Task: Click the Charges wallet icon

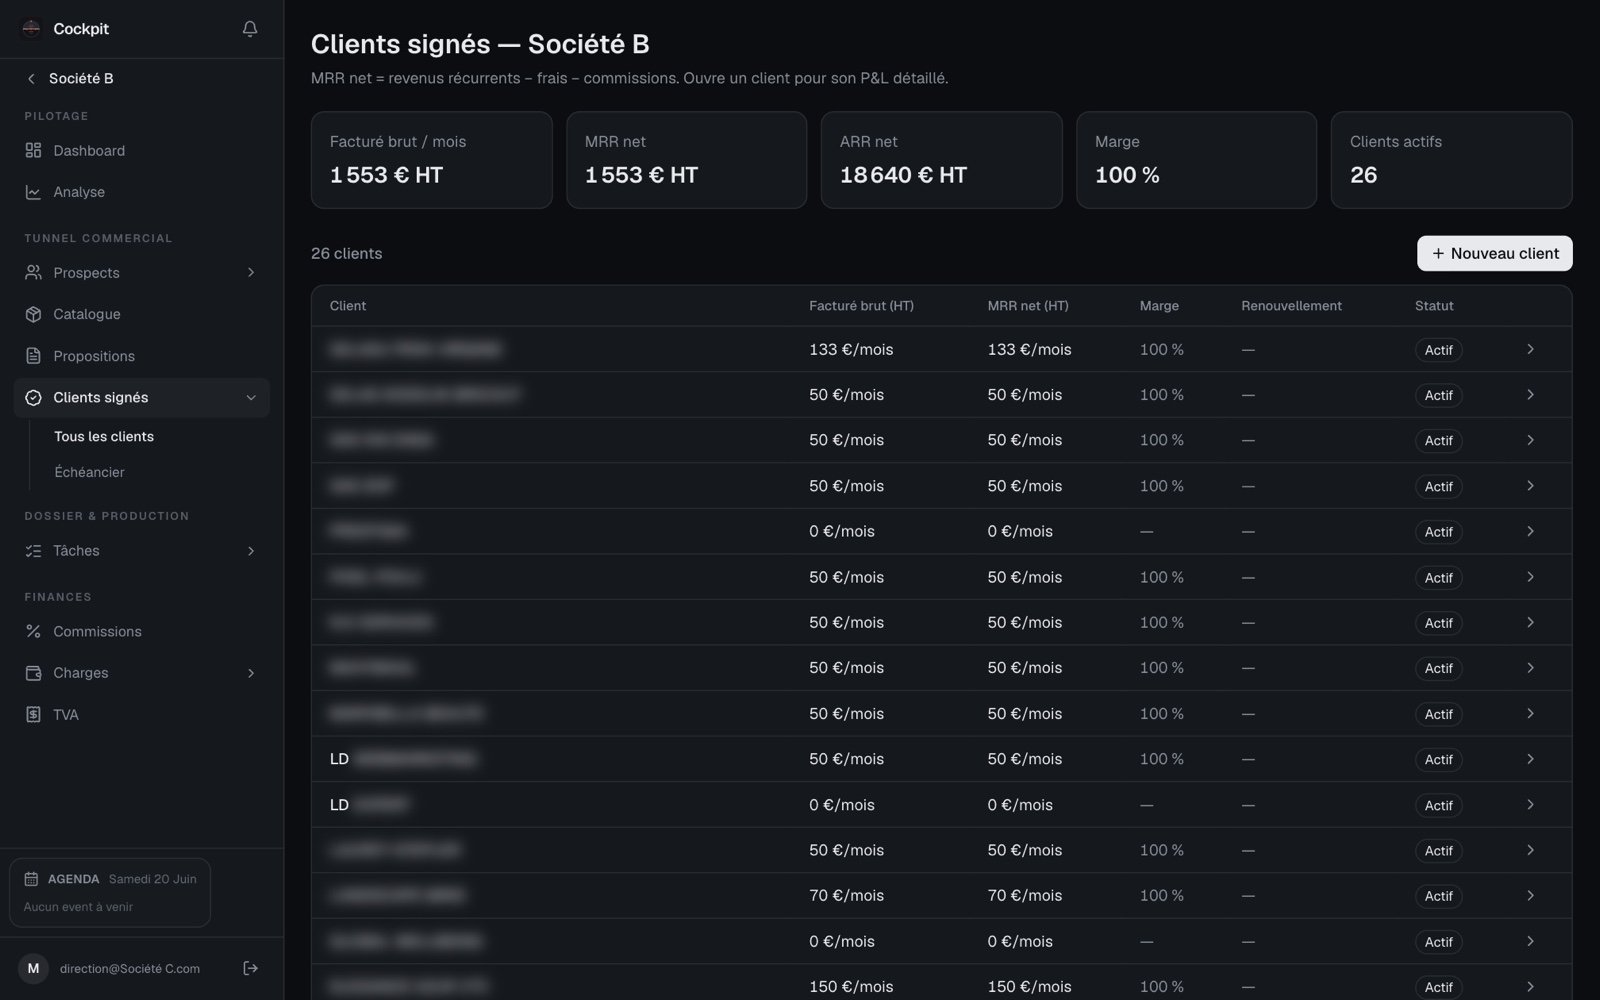Action: 33,673
